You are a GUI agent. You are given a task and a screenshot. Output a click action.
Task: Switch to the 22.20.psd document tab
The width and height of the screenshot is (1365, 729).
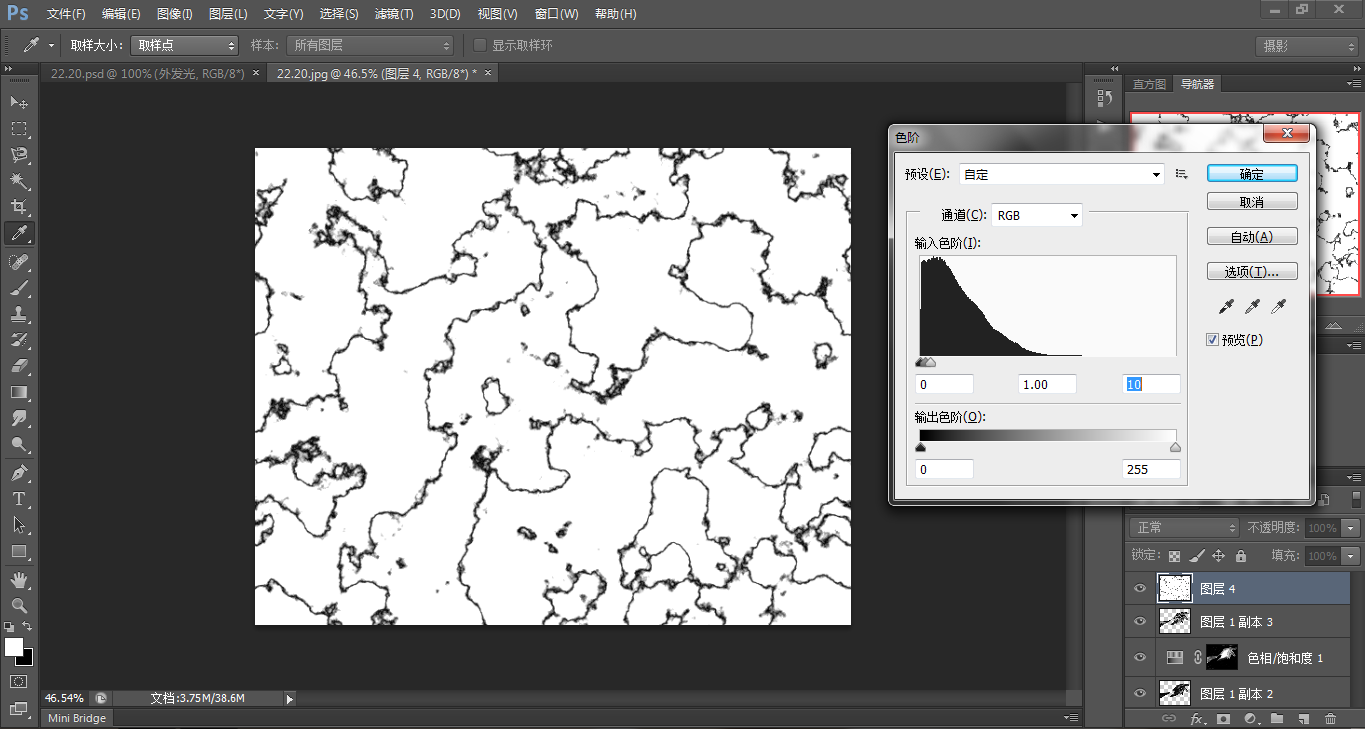148,73
